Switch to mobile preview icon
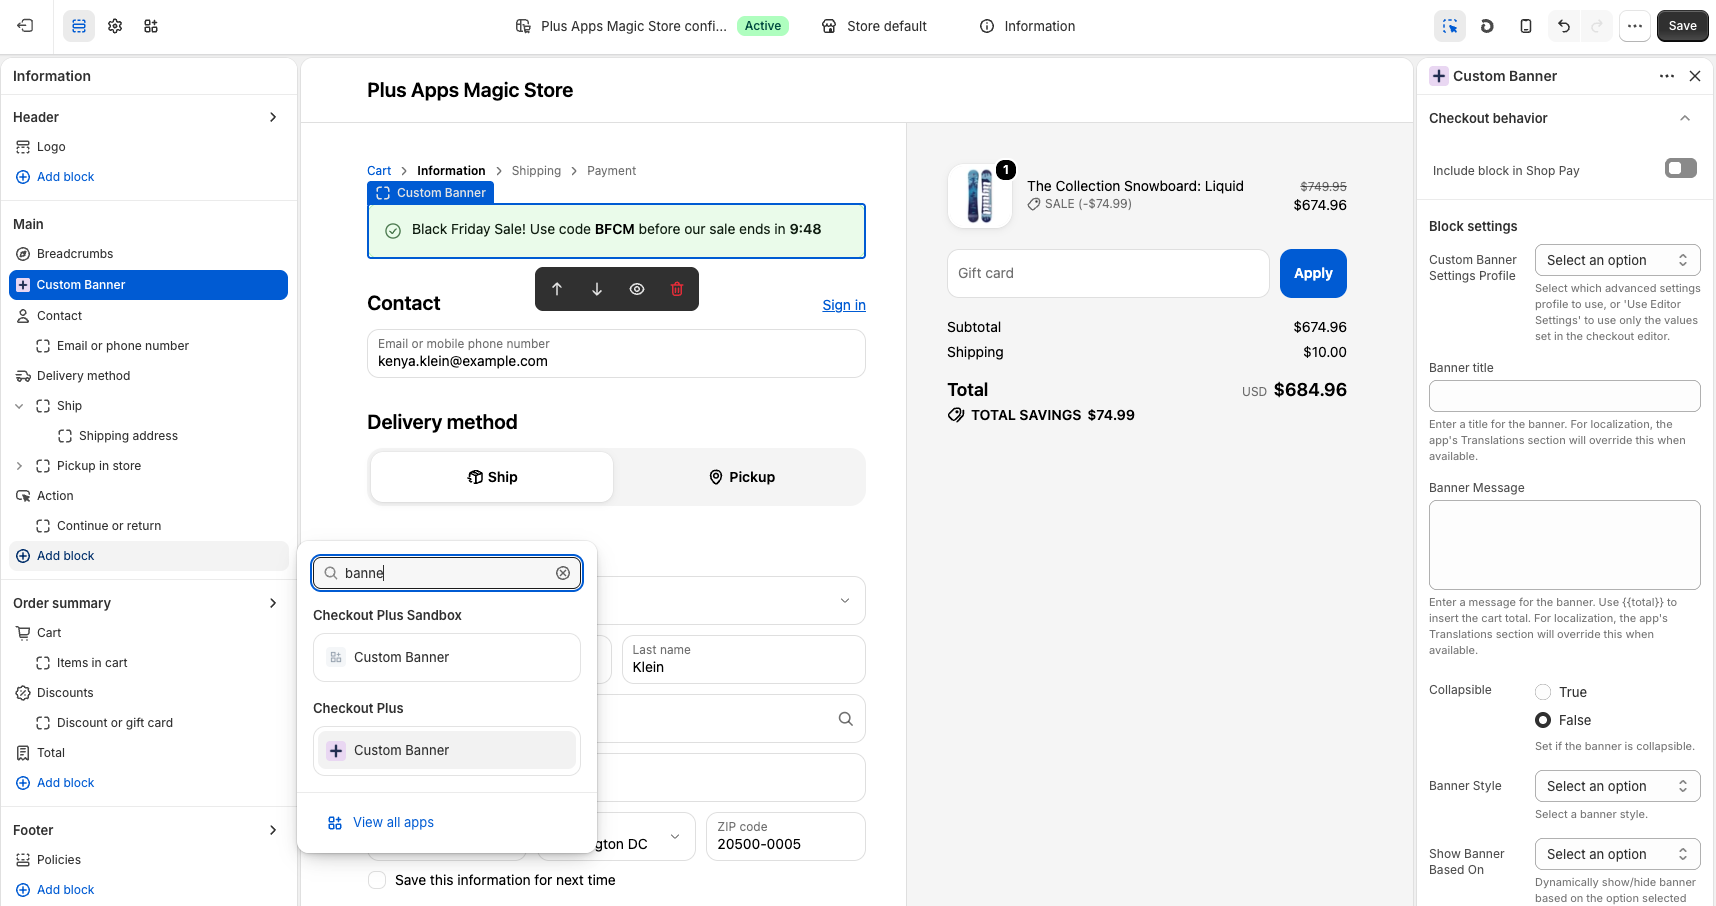 (x=1526, y=26)
